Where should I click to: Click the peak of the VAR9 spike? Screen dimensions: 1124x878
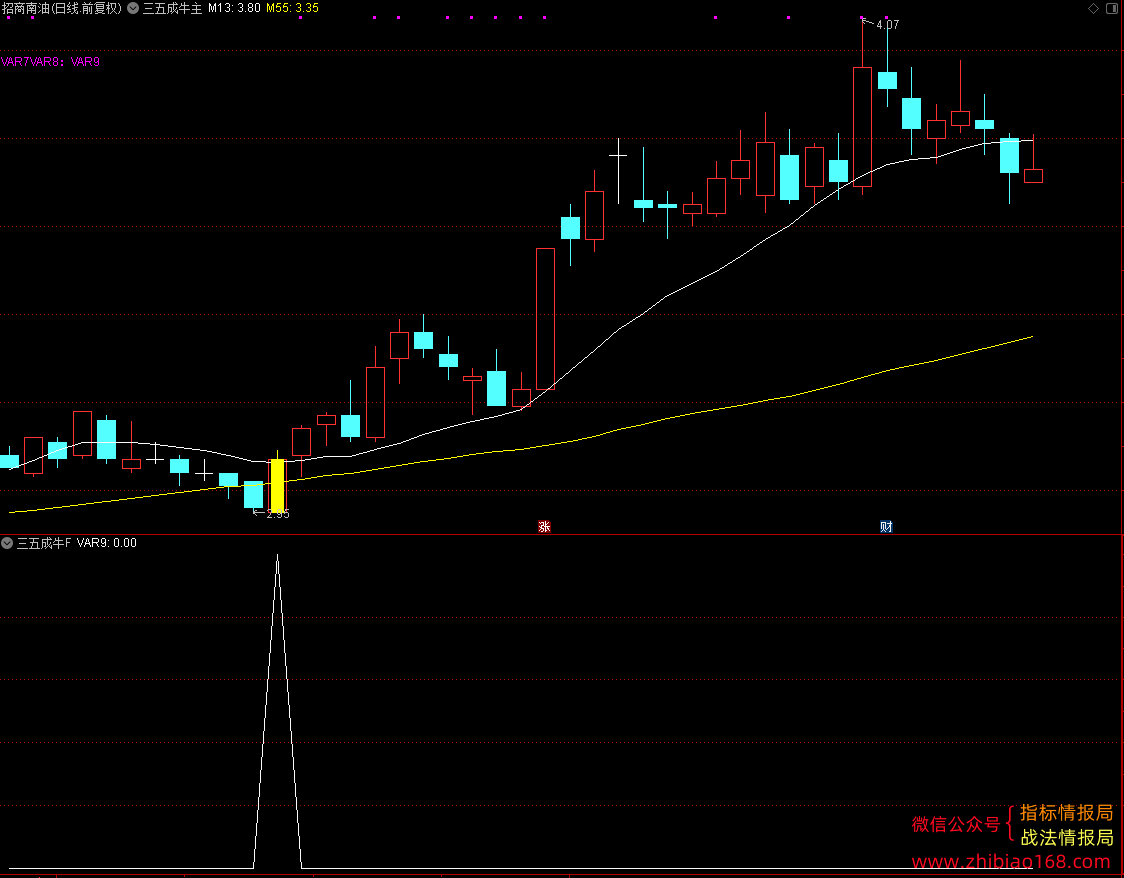[277, 555]
